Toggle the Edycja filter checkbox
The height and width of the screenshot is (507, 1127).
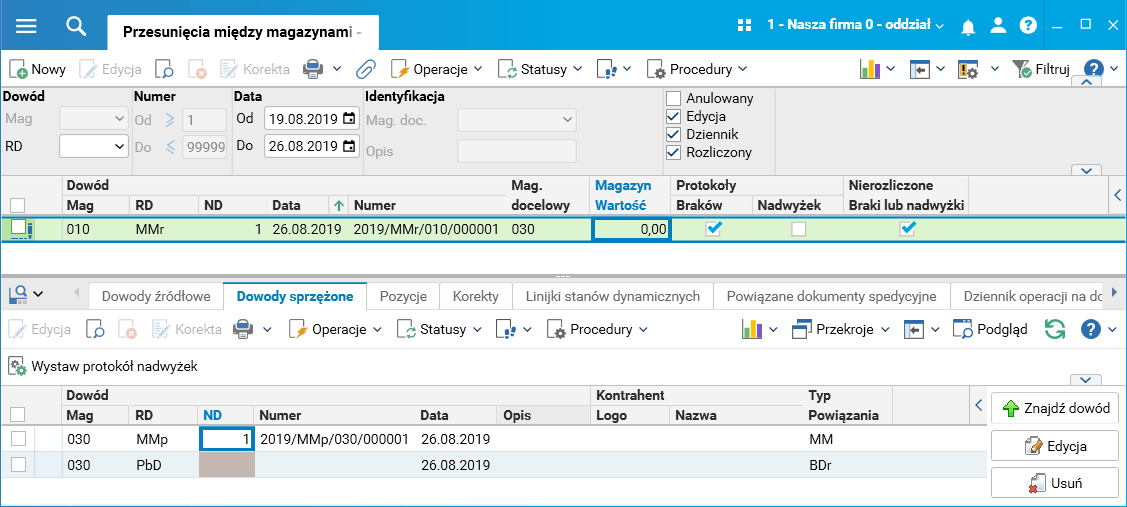[673, 116]
